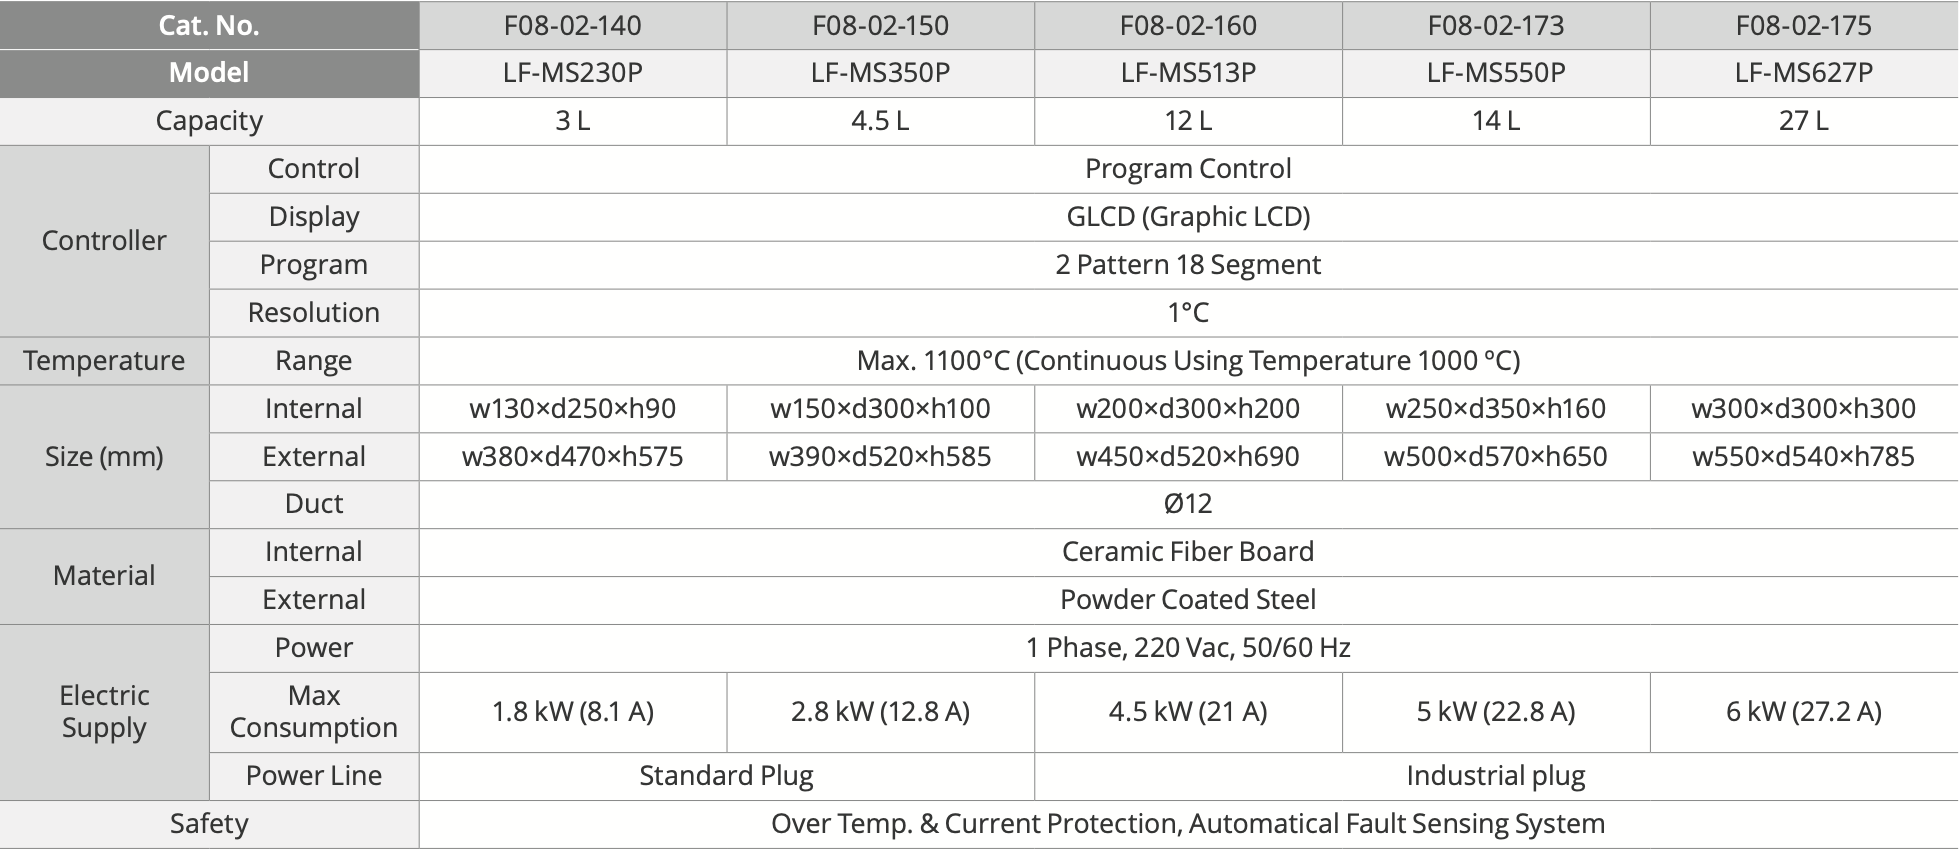This screenshot has height=852, width=1960.
Task: Select catalog number F08-02-175
Action: [1804, 25]
